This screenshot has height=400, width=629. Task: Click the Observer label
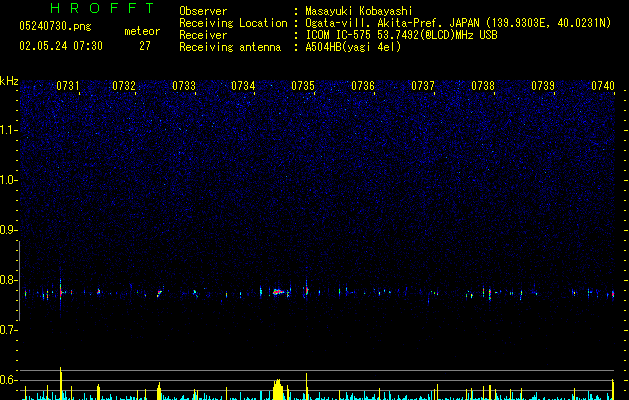[203, 11]
